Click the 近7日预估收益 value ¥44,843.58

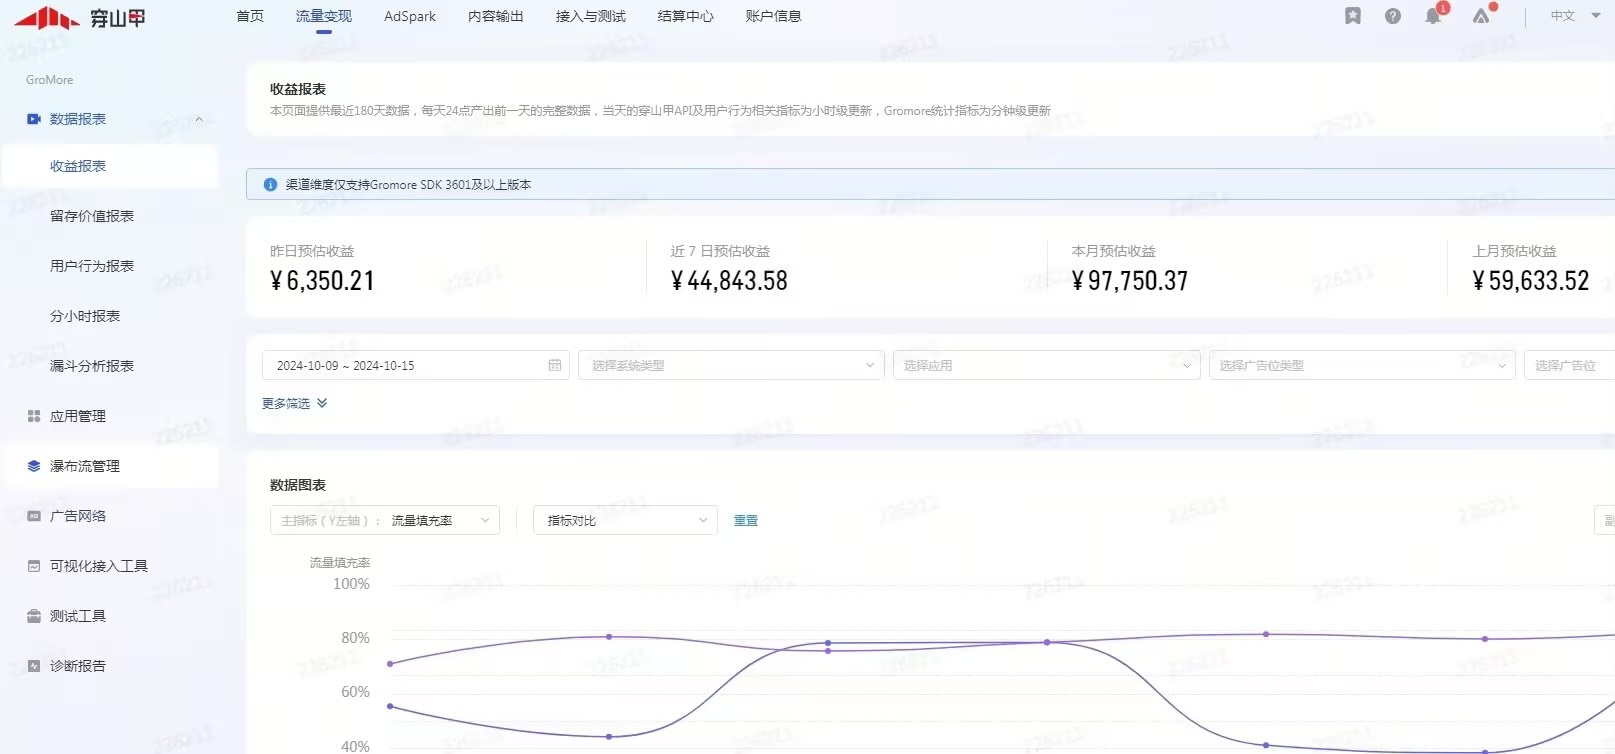click(729, 281)
